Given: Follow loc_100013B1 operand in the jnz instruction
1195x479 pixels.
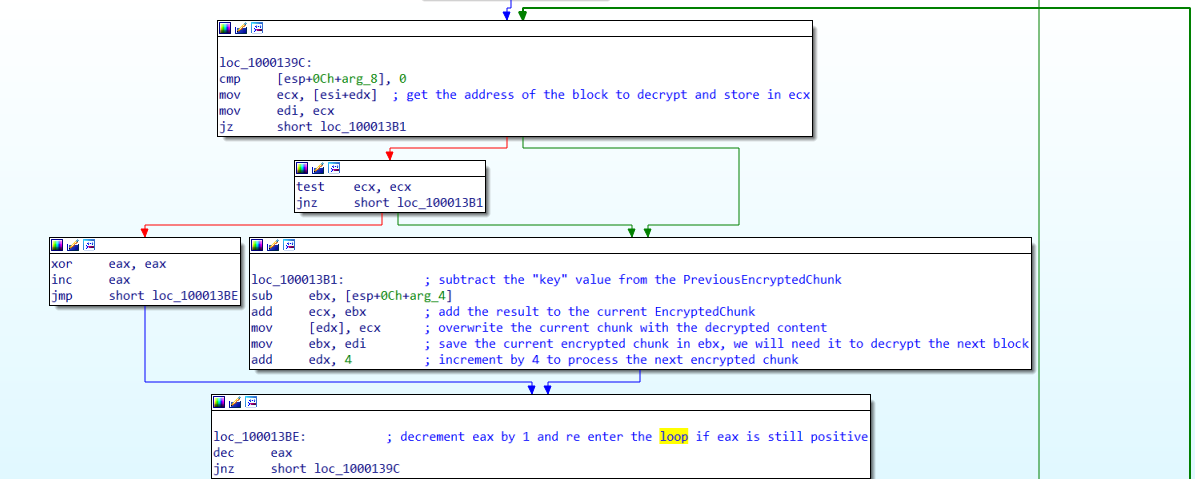Looking at the screenshot, I should 438,203.
